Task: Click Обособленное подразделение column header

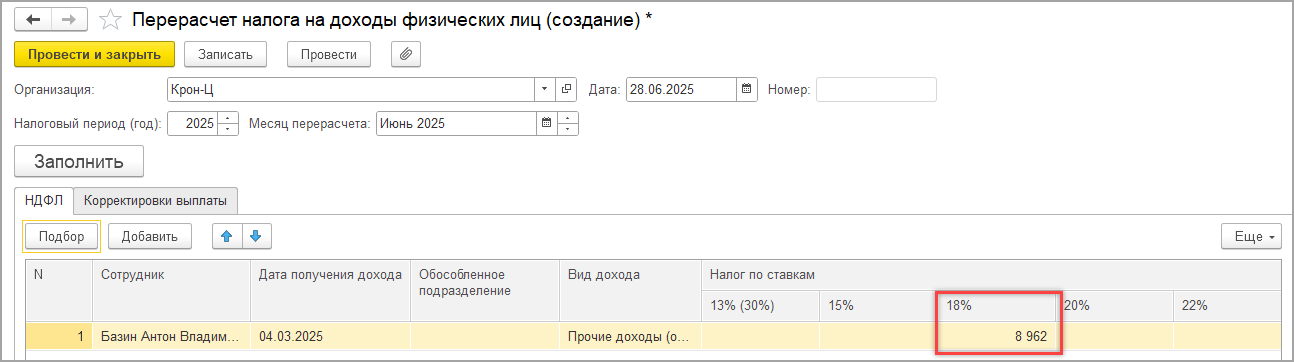Action: tap(485, 290)
